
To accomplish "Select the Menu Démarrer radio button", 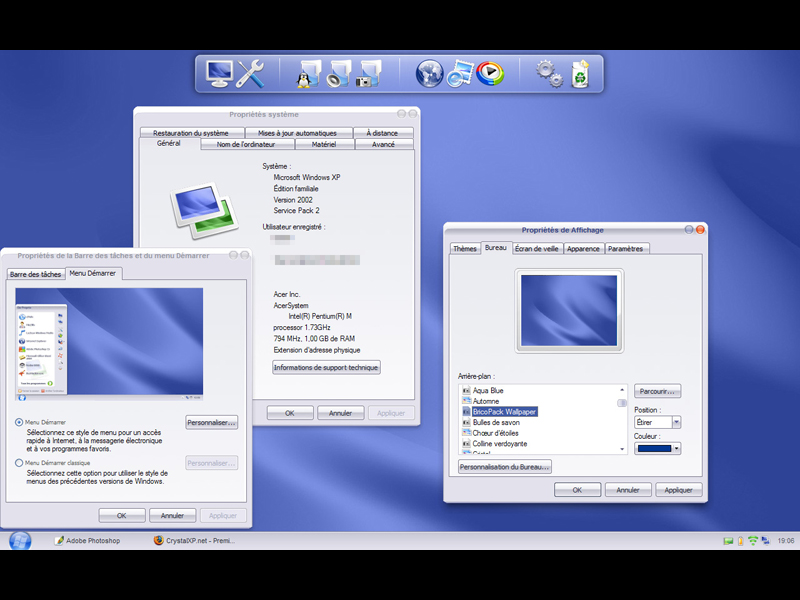I will pos(19,422).
